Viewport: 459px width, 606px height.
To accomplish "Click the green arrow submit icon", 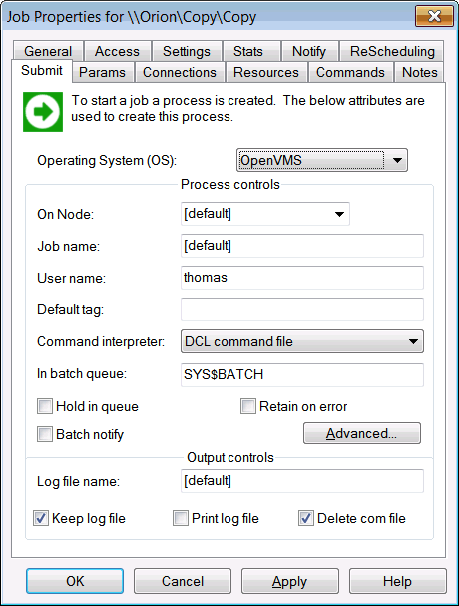I will (x=43, y=112).
